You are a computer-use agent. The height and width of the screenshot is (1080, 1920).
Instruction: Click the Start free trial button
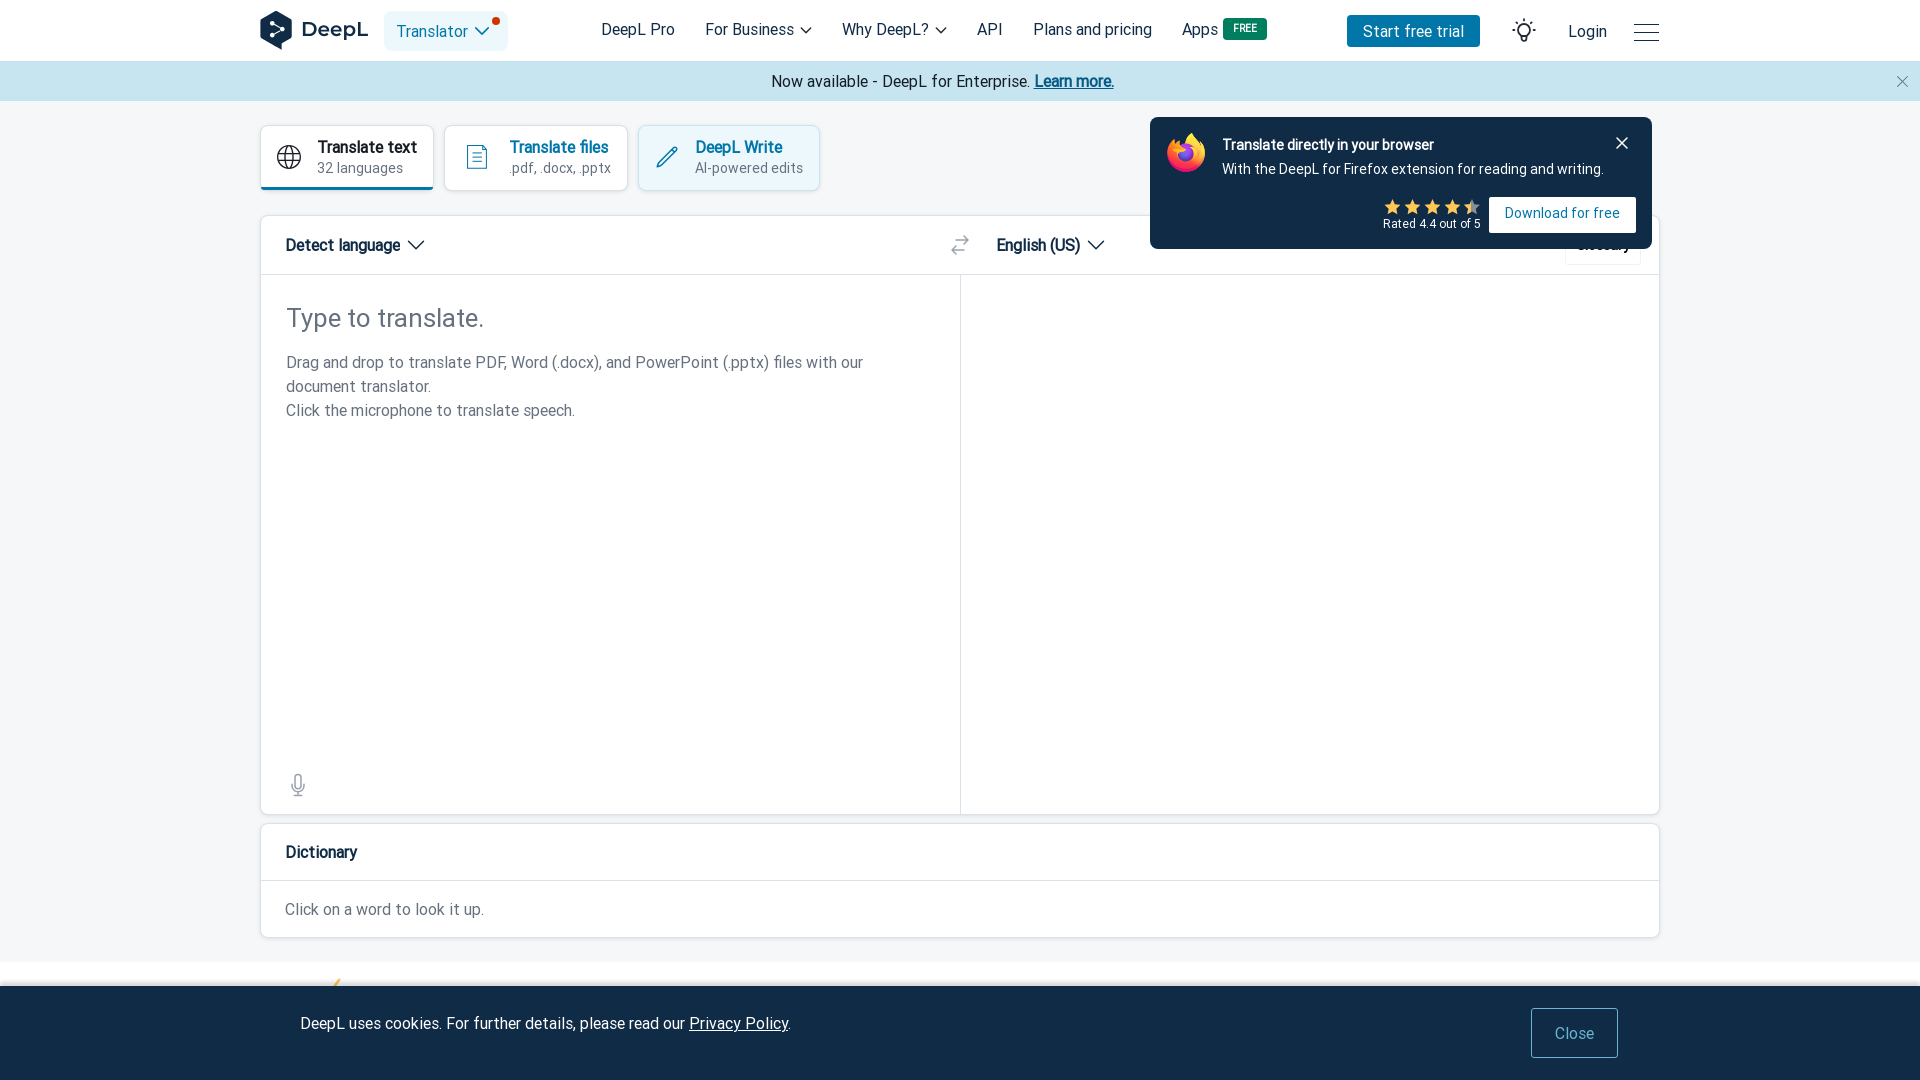pyautogui.click(x=1412, y=30)
